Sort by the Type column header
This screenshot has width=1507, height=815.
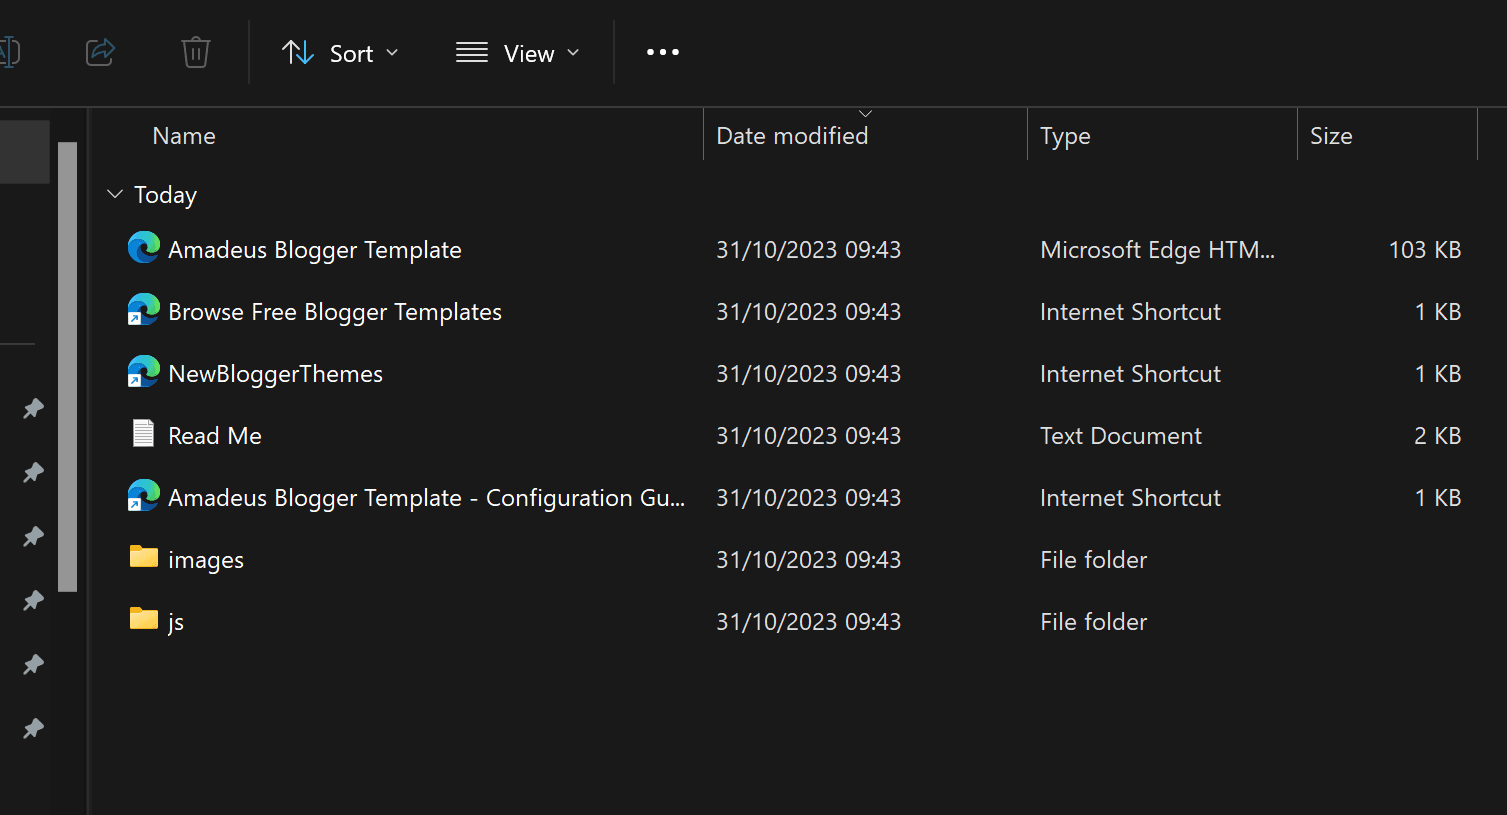click(x=1065, y=136)
